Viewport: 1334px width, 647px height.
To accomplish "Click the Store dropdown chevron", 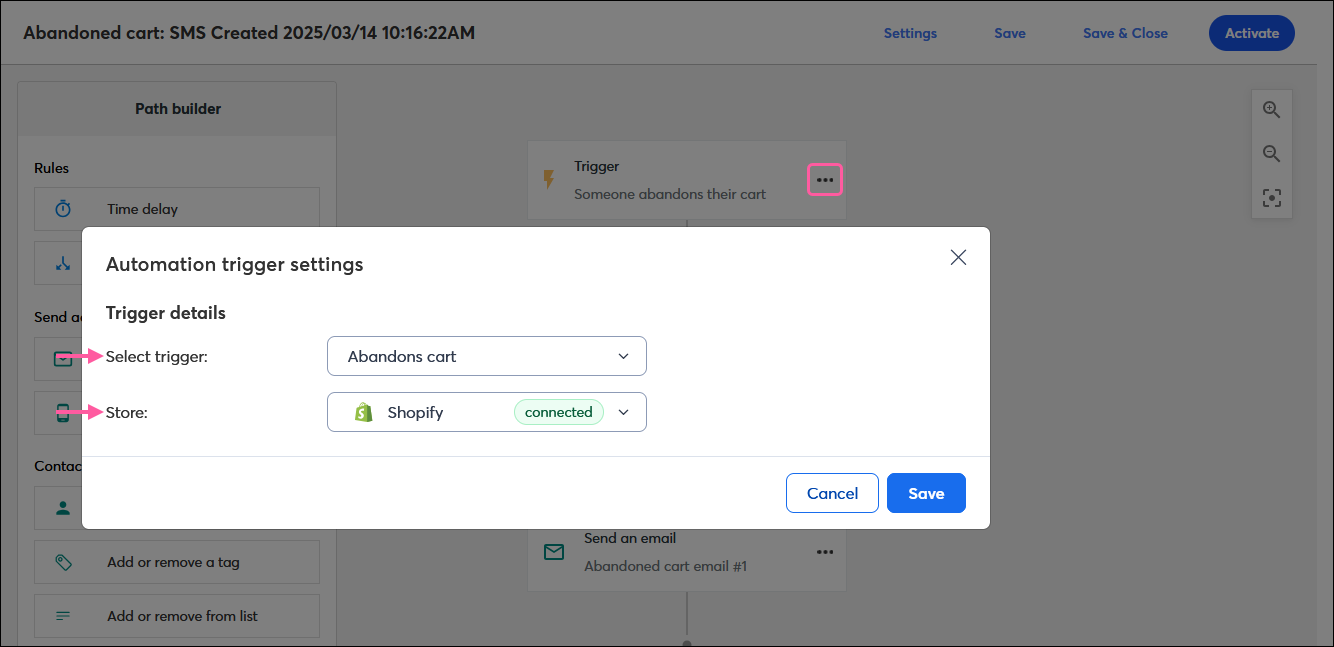I will 623,412.
